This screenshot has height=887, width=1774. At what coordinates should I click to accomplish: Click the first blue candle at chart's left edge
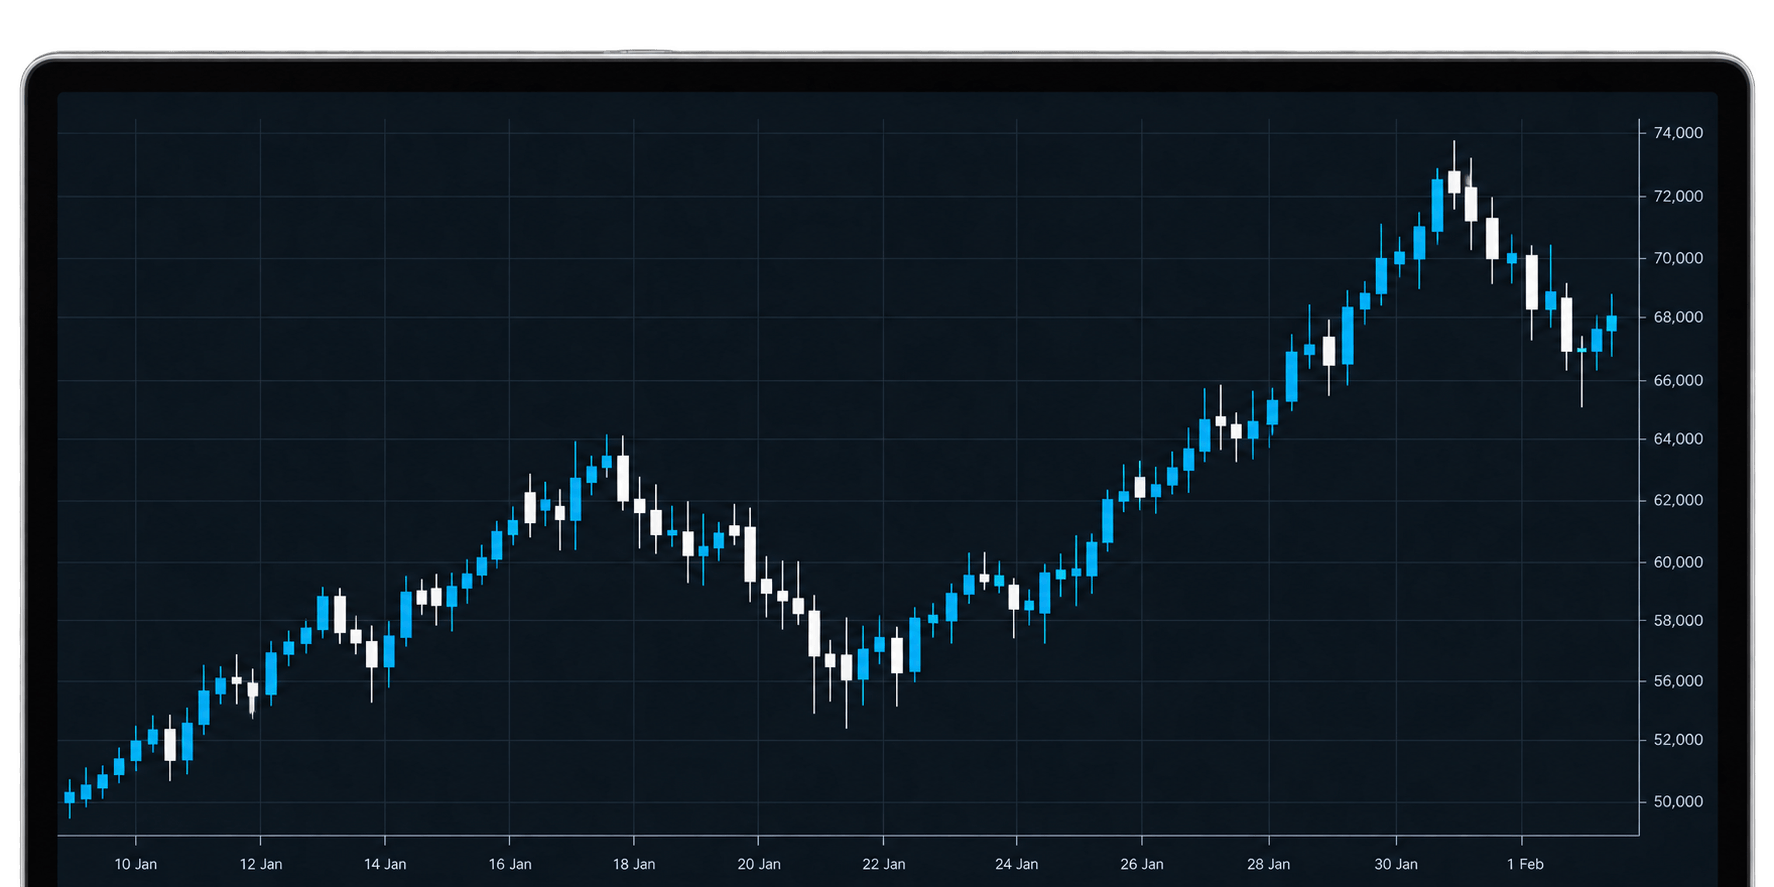69,798
